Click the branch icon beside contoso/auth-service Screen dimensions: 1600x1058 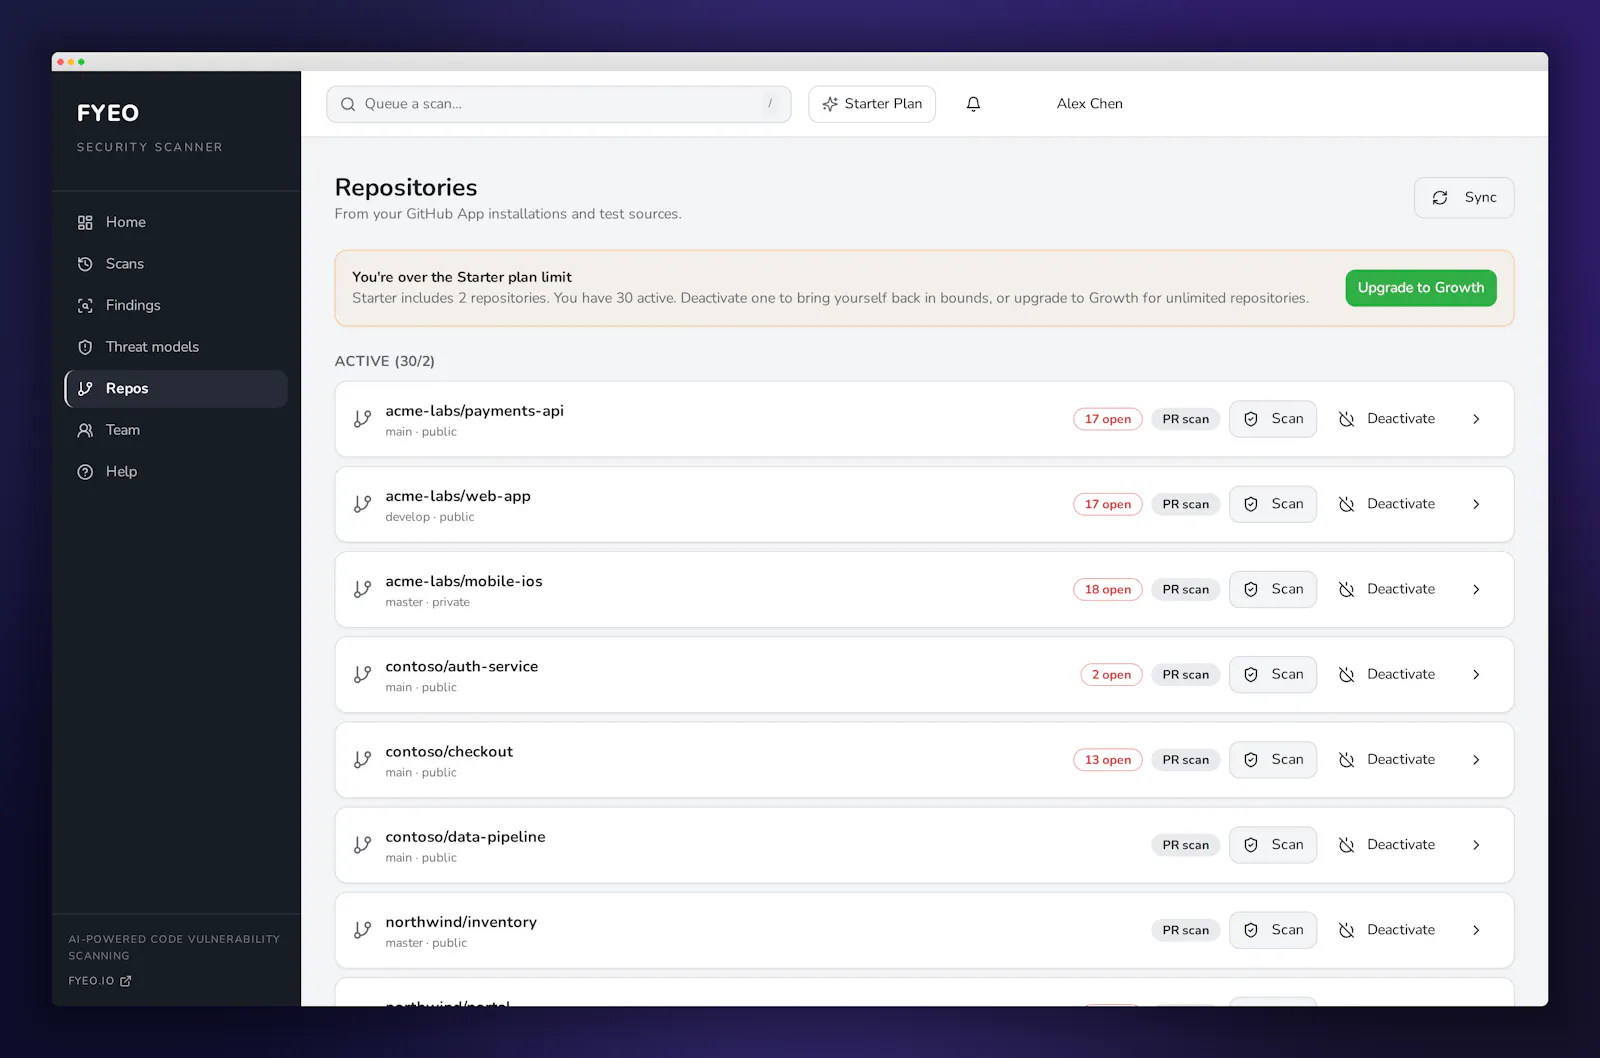(x=363, y=675)
